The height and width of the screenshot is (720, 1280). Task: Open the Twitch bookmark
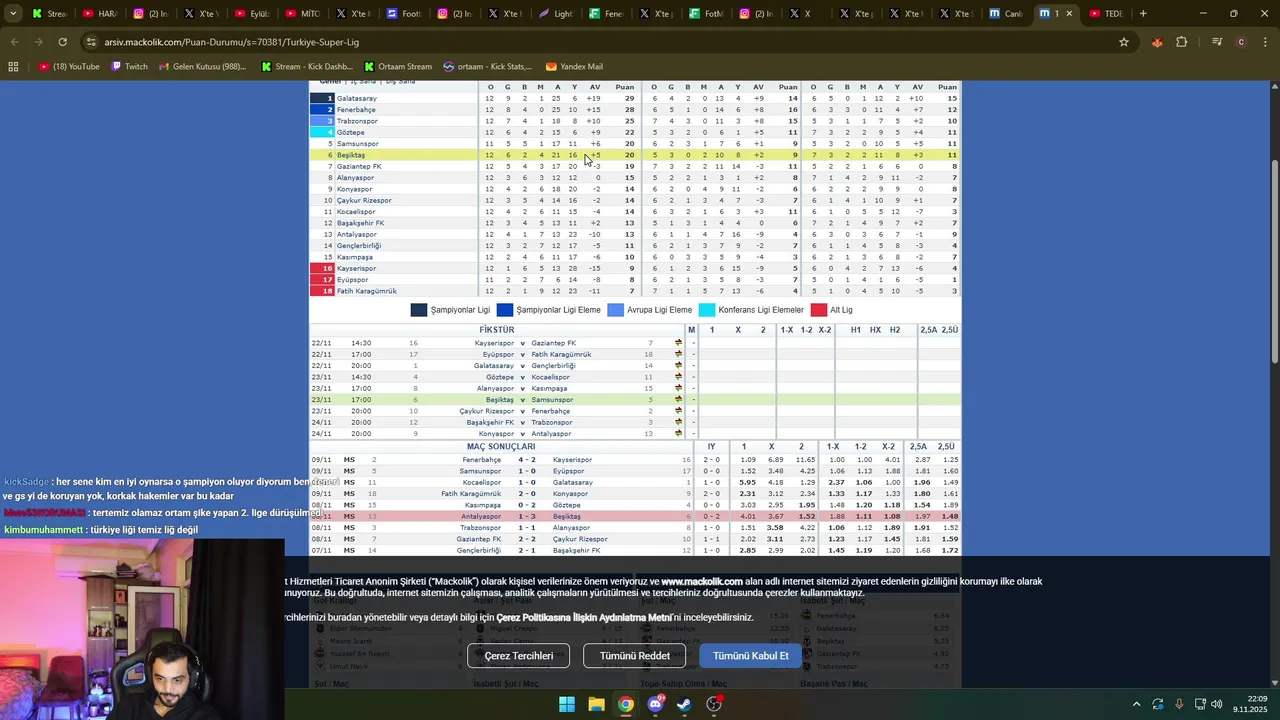(x=129, y=67)
